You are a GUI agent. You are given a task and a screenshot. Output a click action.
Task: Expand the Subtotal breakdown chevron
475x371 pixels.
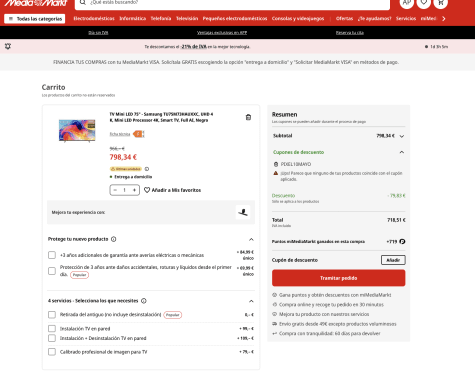[x=402, y=136]
